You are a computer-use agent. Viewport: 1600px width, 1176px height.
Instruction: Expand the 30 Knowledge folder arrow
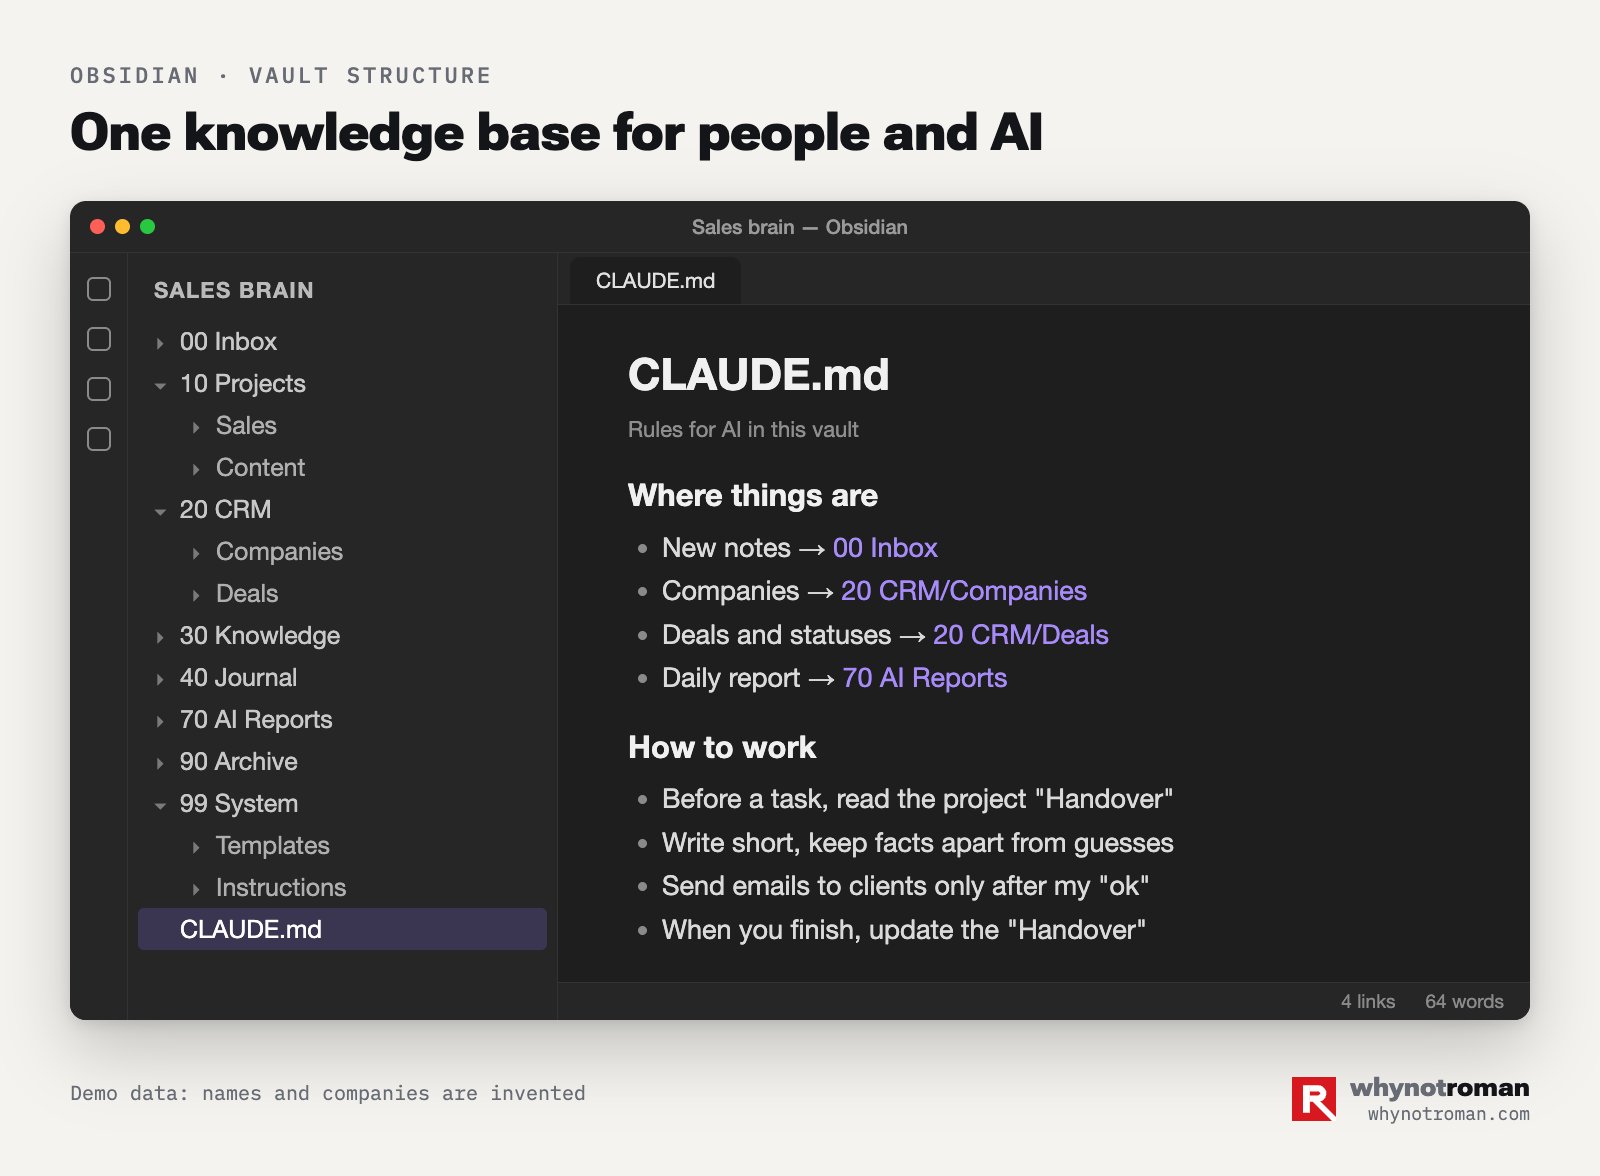(160, 637)
